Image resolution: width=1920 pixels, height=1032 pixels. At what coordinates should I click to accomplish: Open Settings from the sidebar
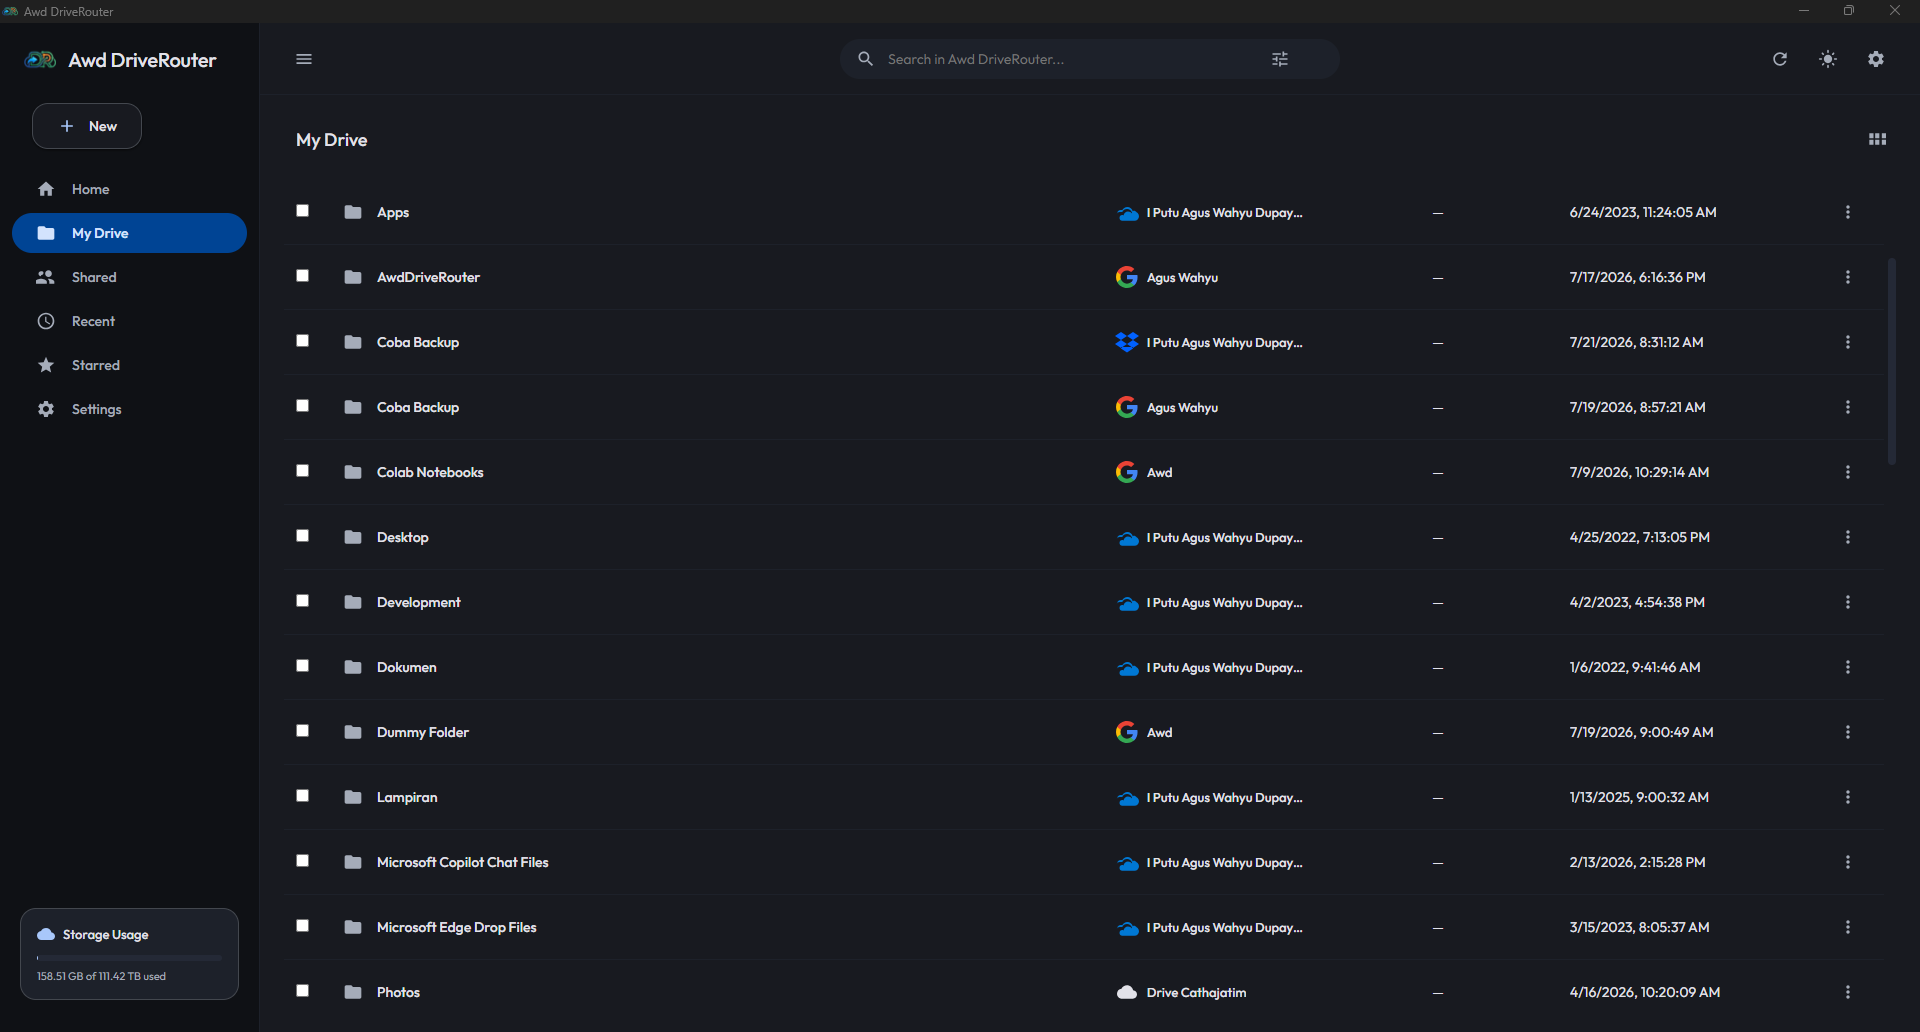coord(129,409)
